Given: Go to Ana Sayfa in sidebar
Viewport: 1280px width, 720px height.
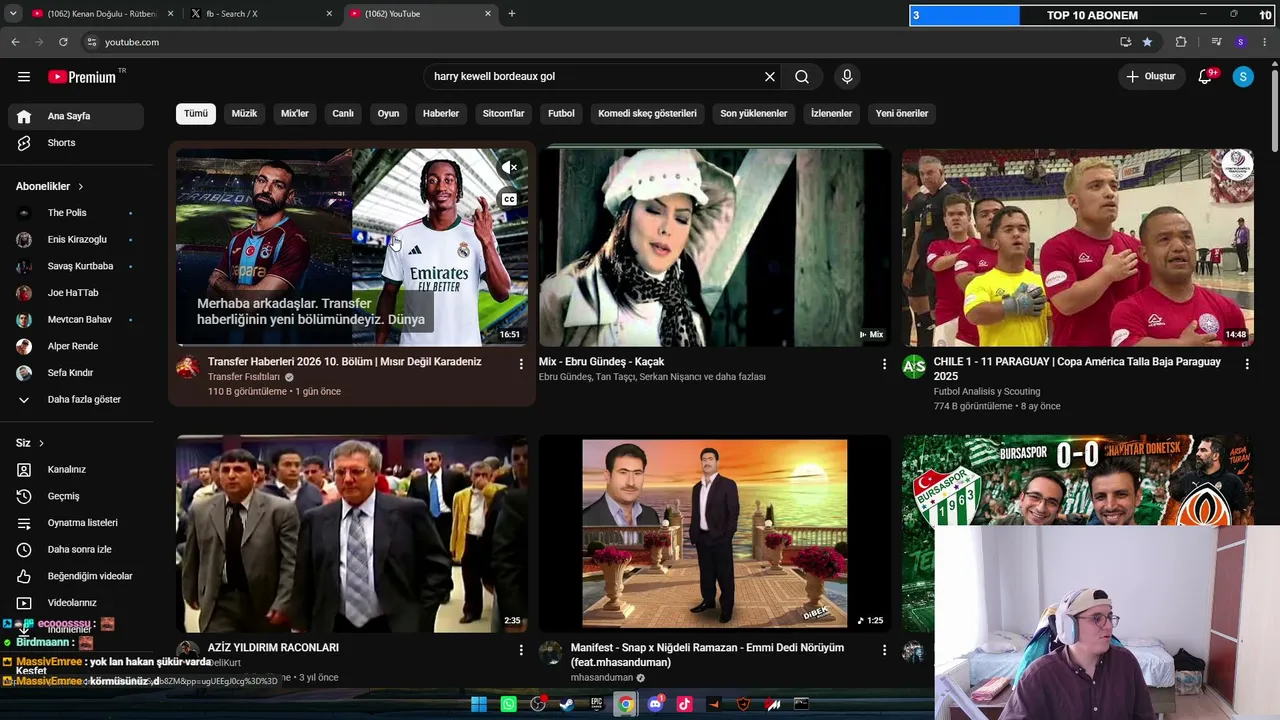Looking at the screenshot, I should (x=76, y=116).
